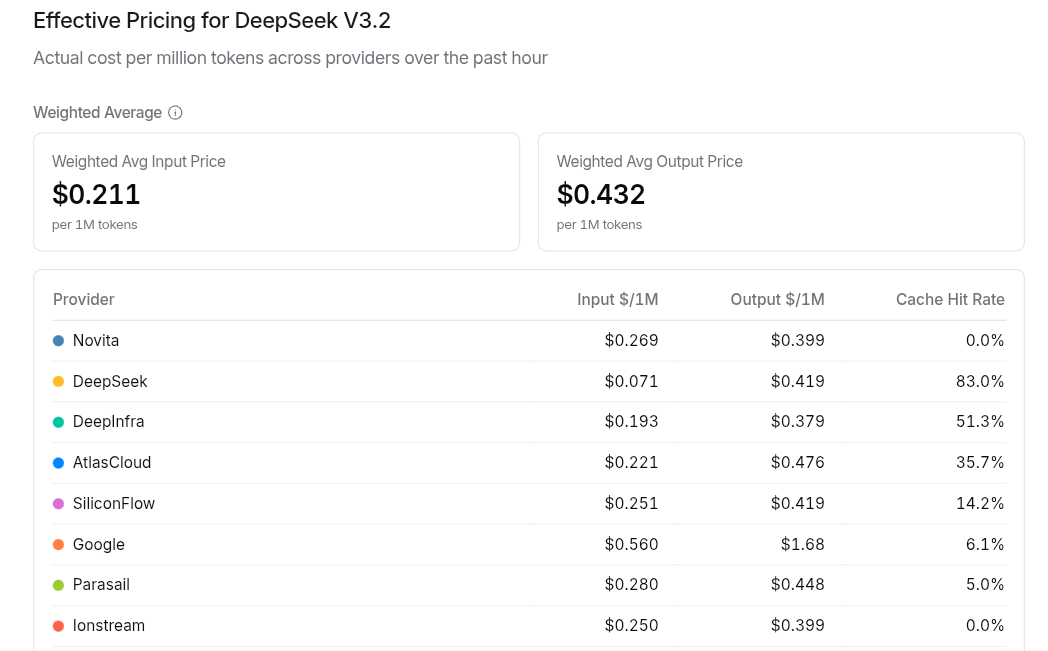Image resolution: width=1048 pixels, height=651 pixels.
Task: Click Novita's $0.399 output price
Action: coord(797,341)
